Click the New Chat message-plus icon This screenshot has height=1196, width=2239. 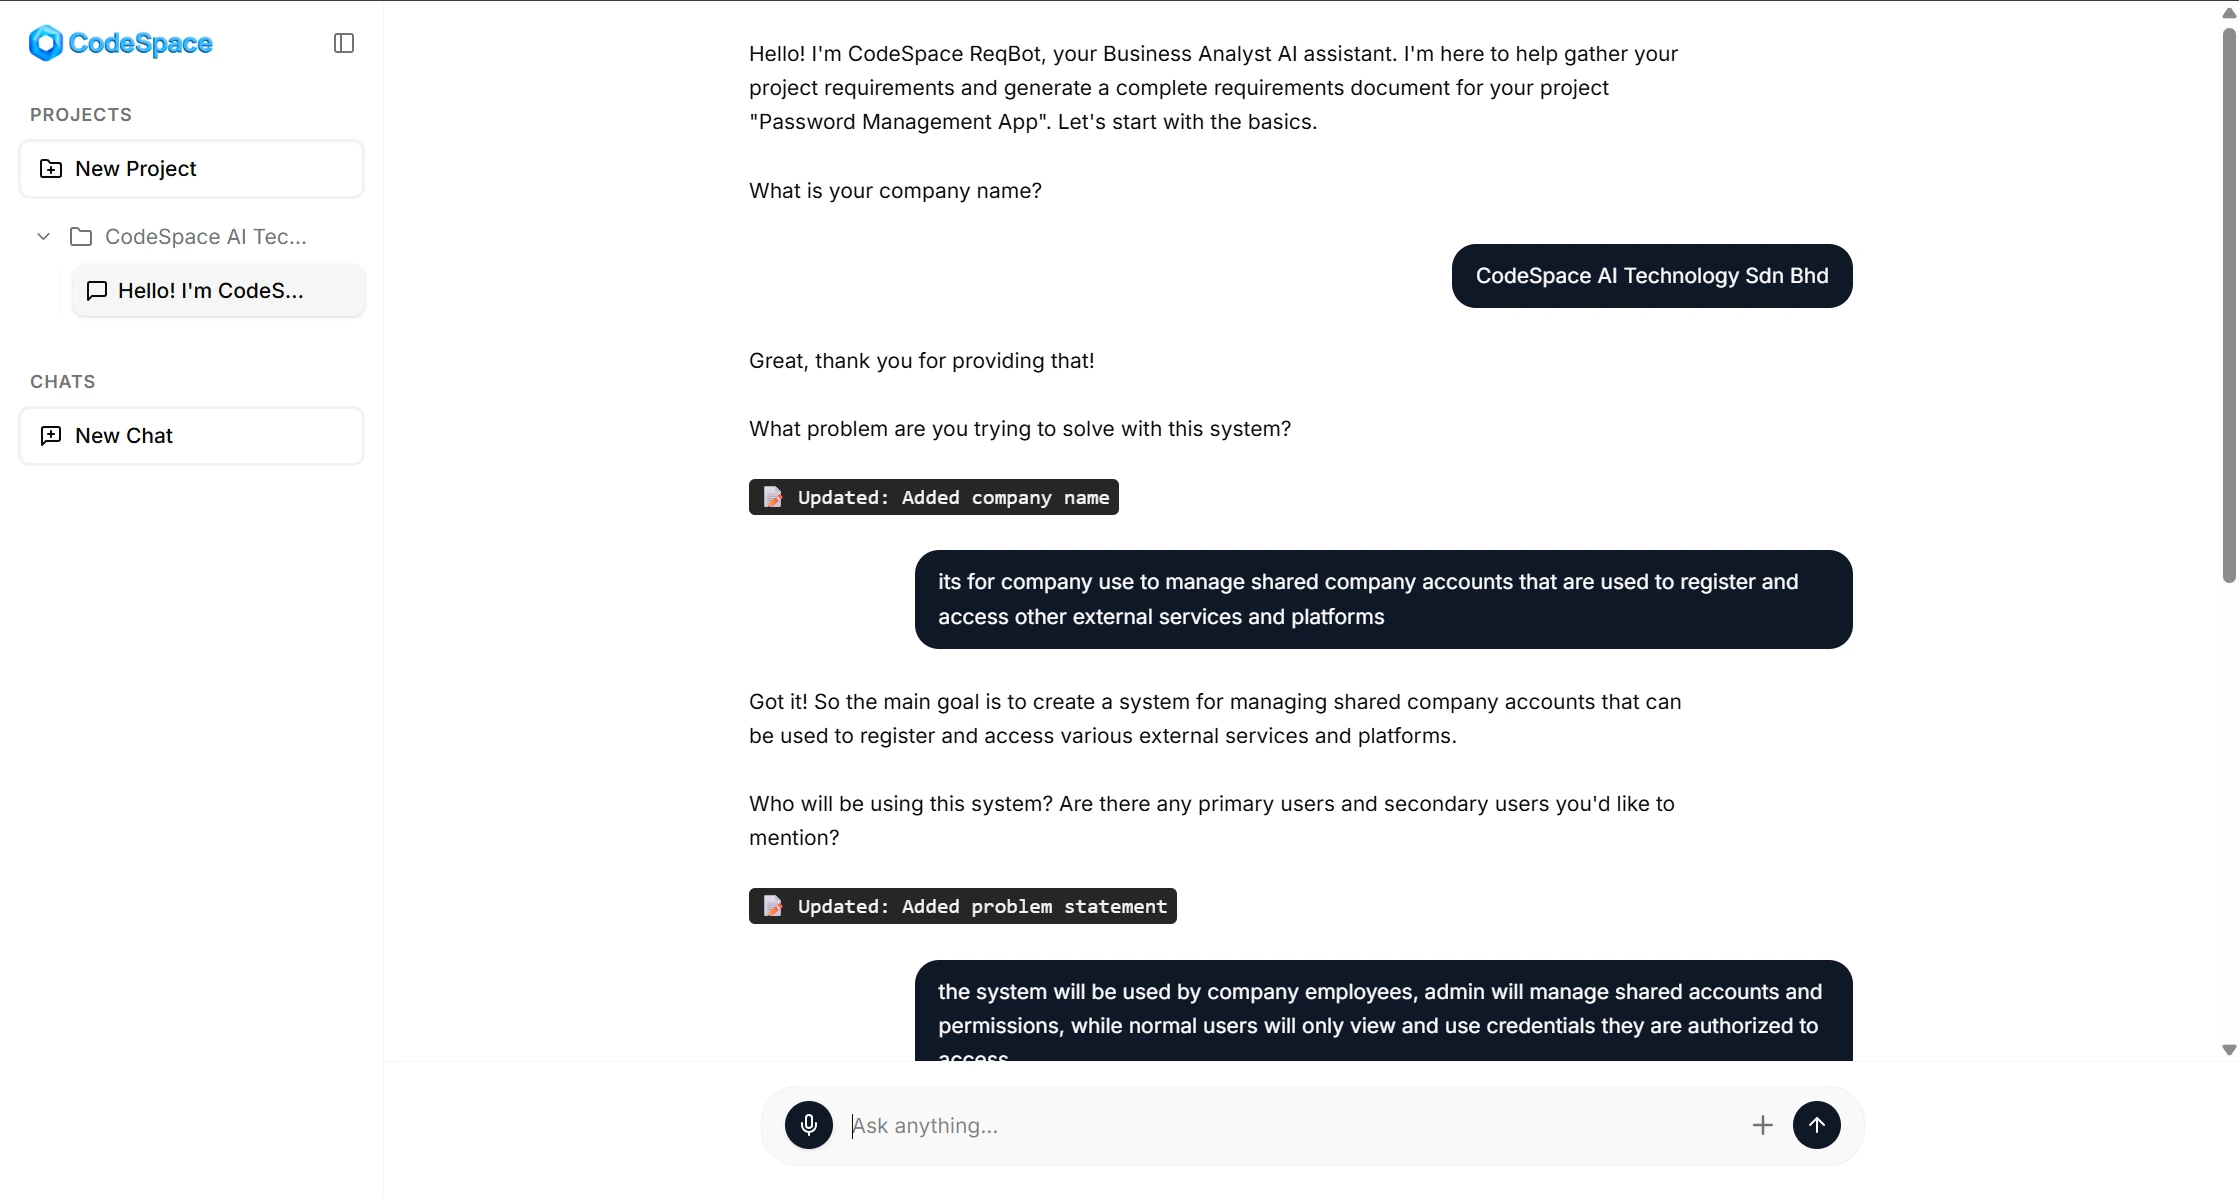point(51,436)
